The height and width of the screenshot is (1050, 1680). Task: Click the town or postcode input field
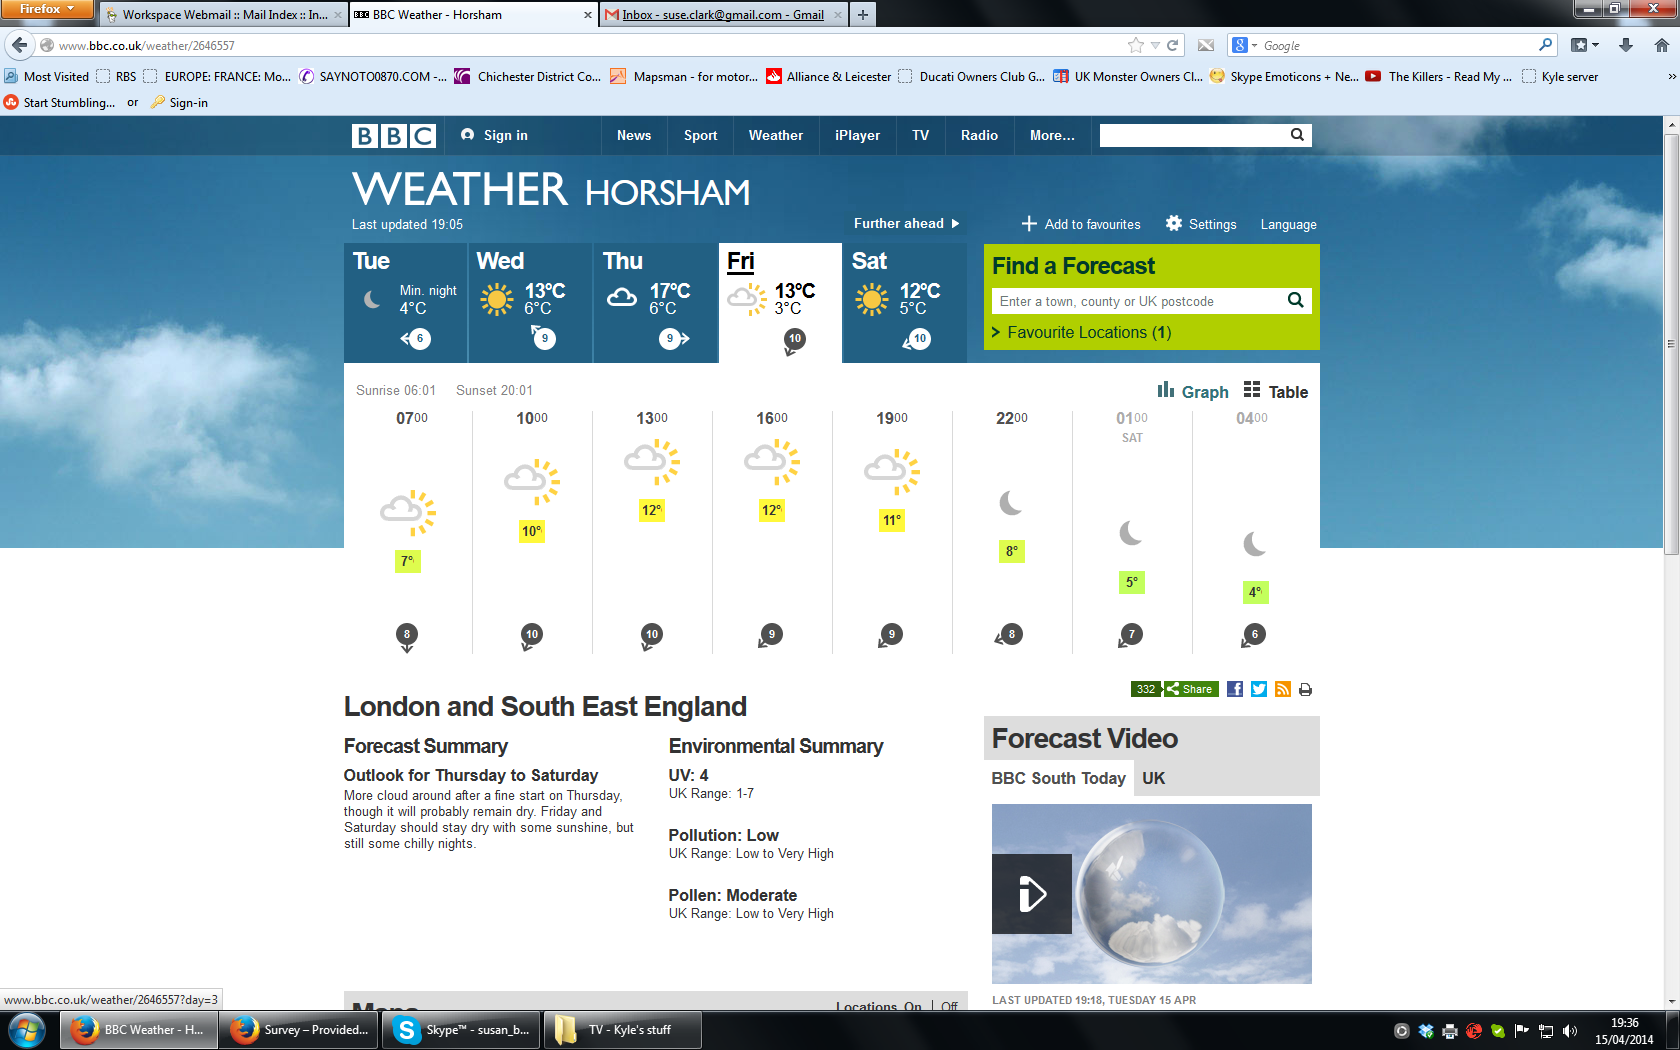(x=1135, y=301)
